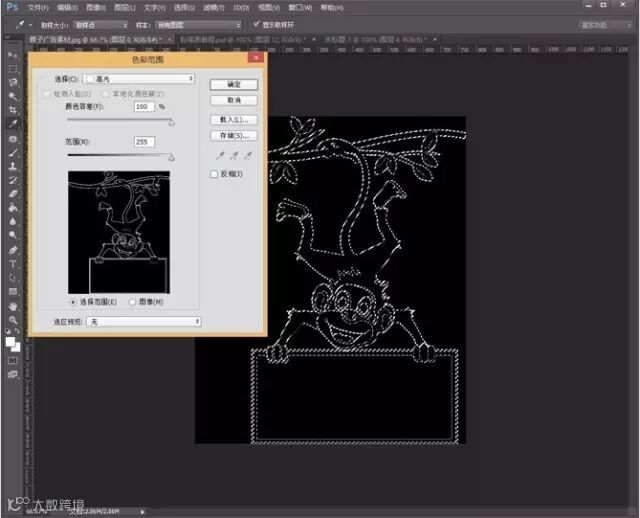Click the 确定 button
The image size is (640, 518).
pos(234,84)
